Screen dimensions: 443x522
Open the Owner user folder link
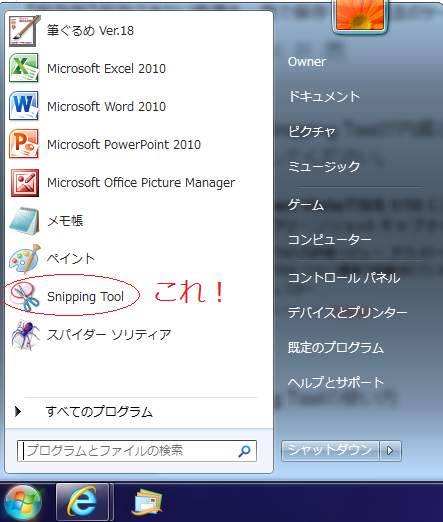pos(307,62)
